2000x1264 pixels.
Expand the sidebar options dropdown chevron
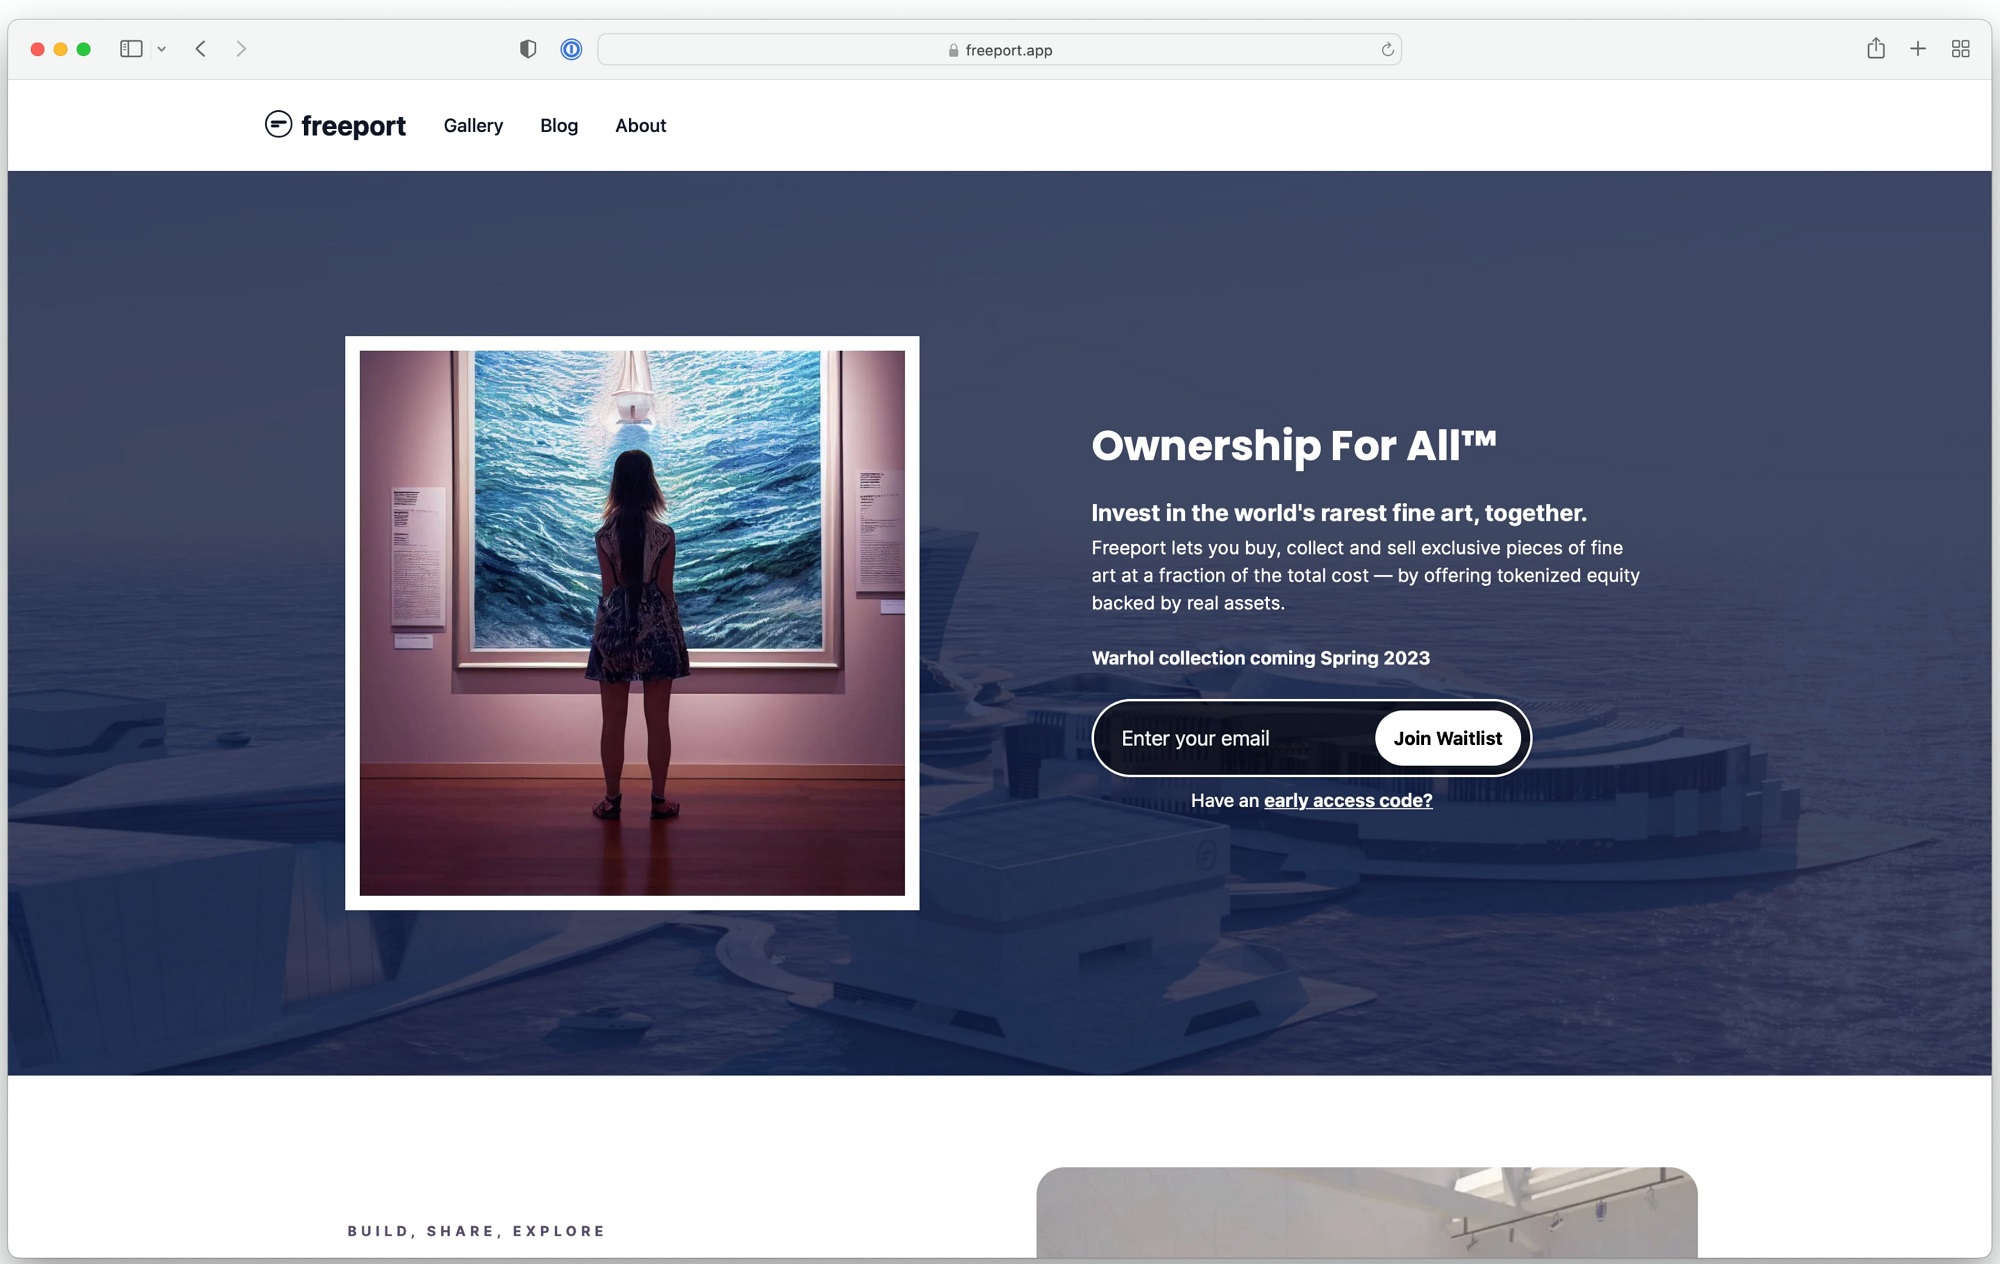click(x=161, y=49)
